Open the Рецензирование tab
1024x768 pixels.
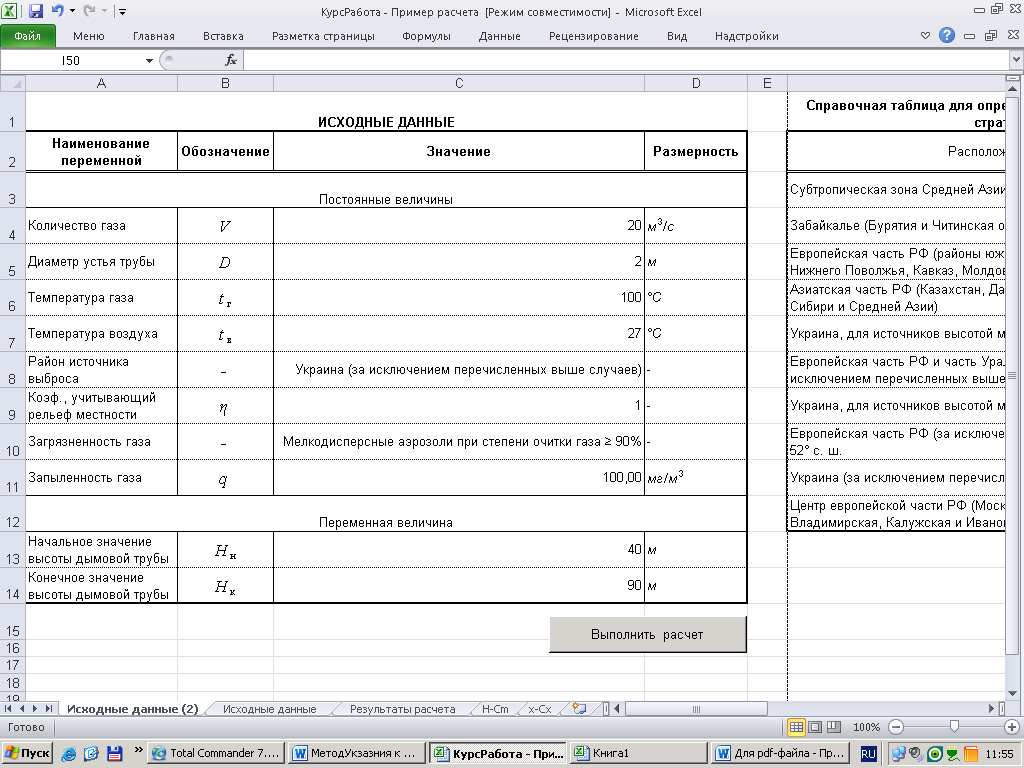coord(593,36)
